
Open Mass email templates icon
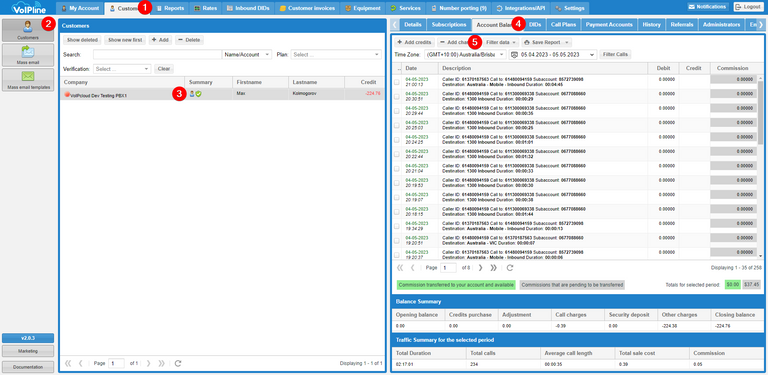pyautogui.click(x=28, y=80)
